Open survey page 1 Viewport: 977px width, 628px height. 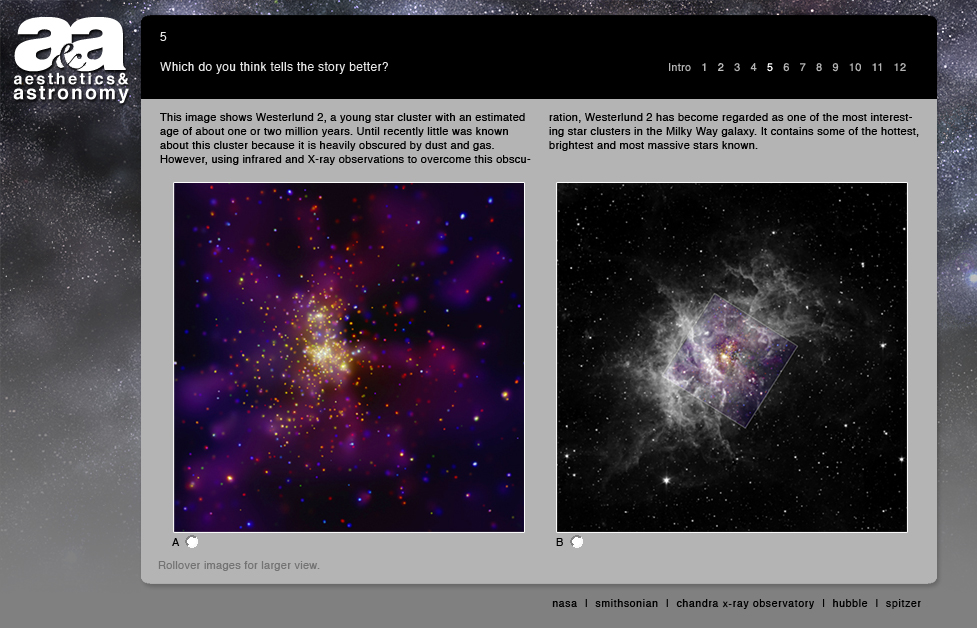pos(704,67)
